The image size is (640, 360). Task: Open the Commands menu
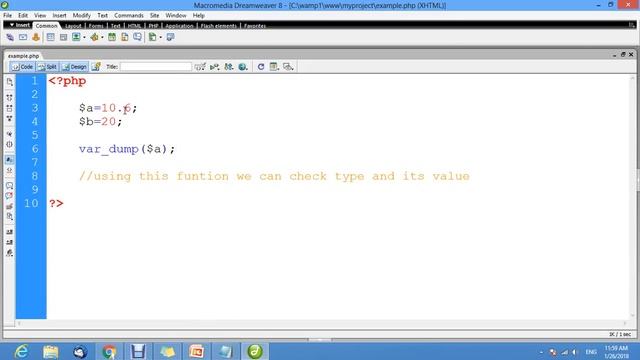coord(129,16)
